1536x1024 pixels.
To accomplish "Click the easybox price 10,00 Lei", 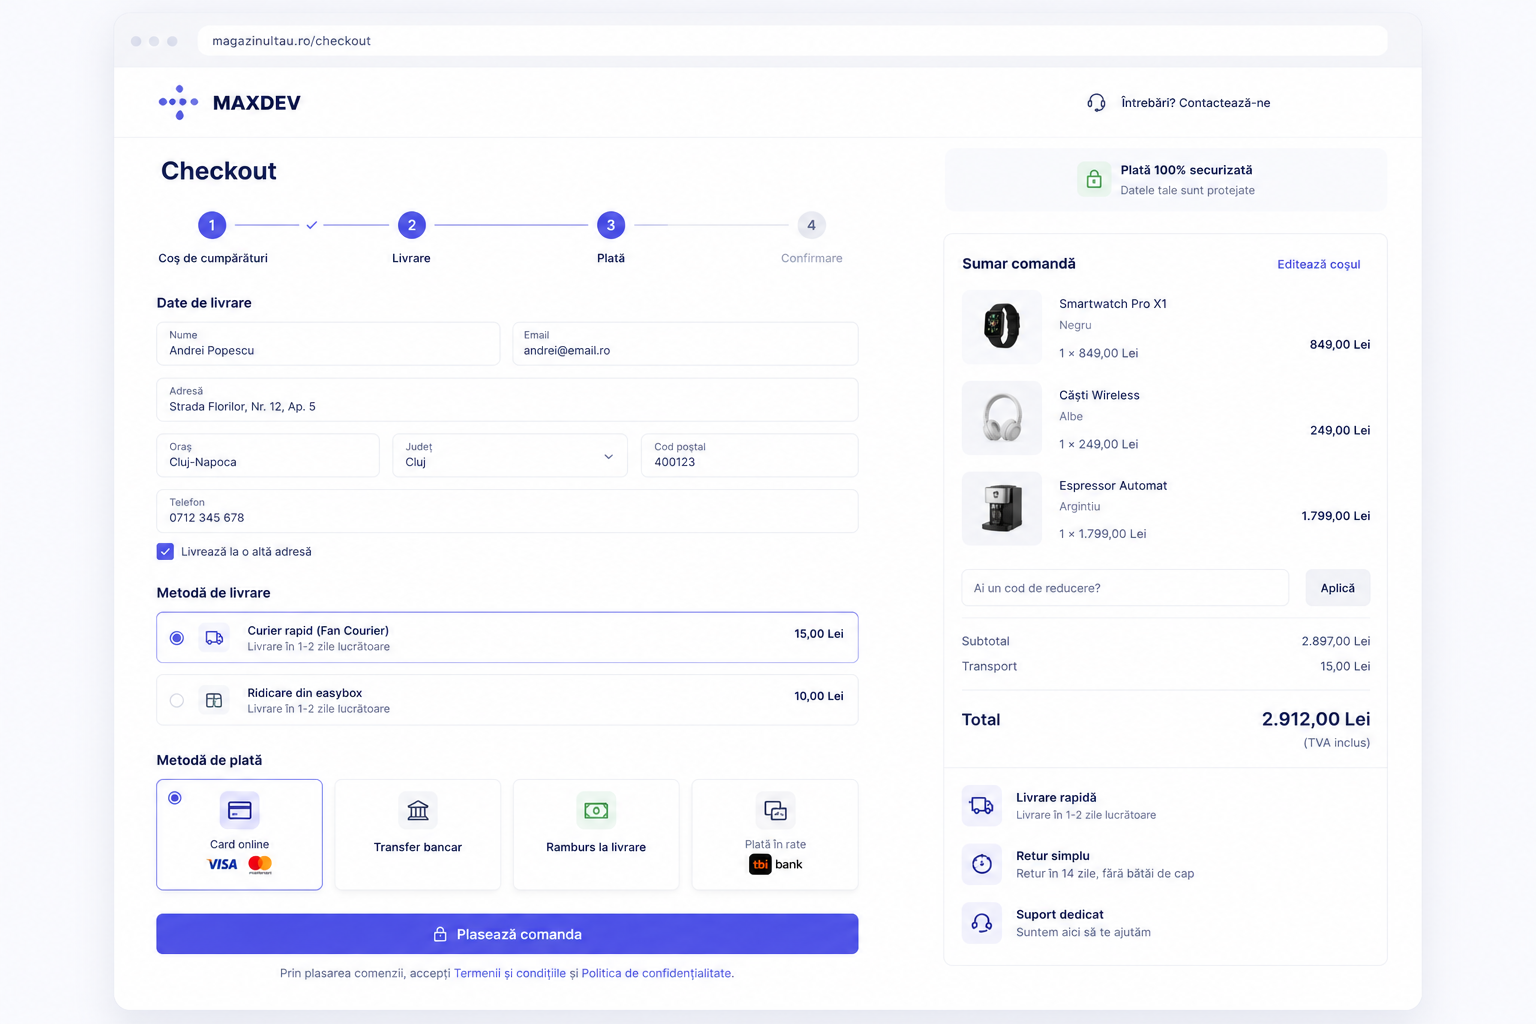I will [x=819, y=696].
